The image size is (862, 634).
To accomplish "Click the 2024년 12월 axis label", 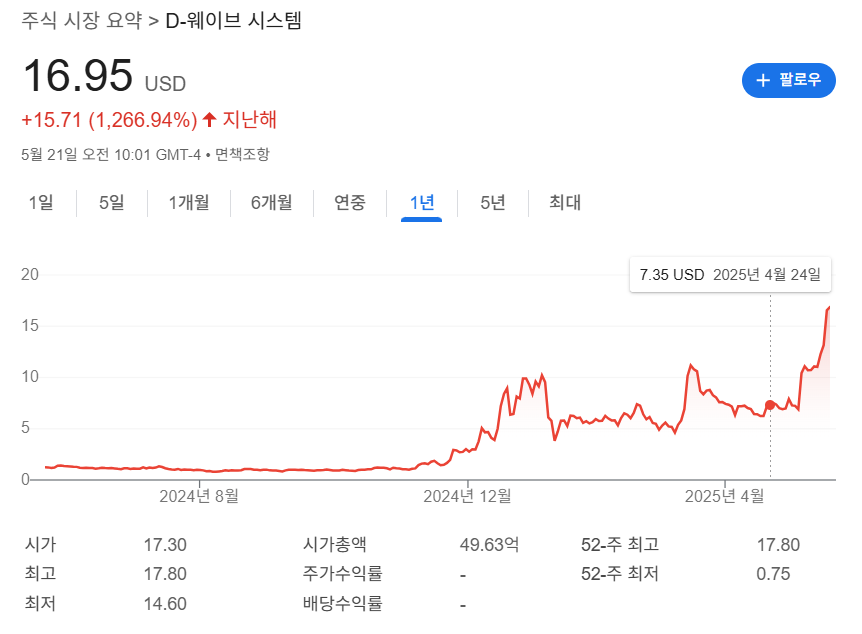I will [x=467, y=497].
